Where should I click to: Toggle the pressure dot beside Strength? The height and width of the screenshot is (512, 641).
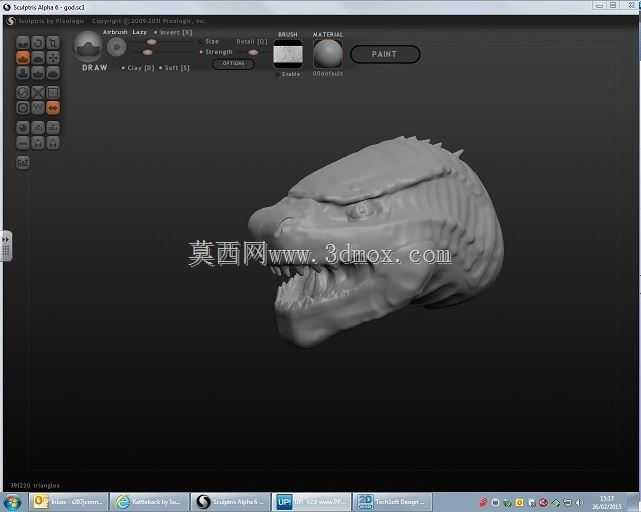point(201,52)
